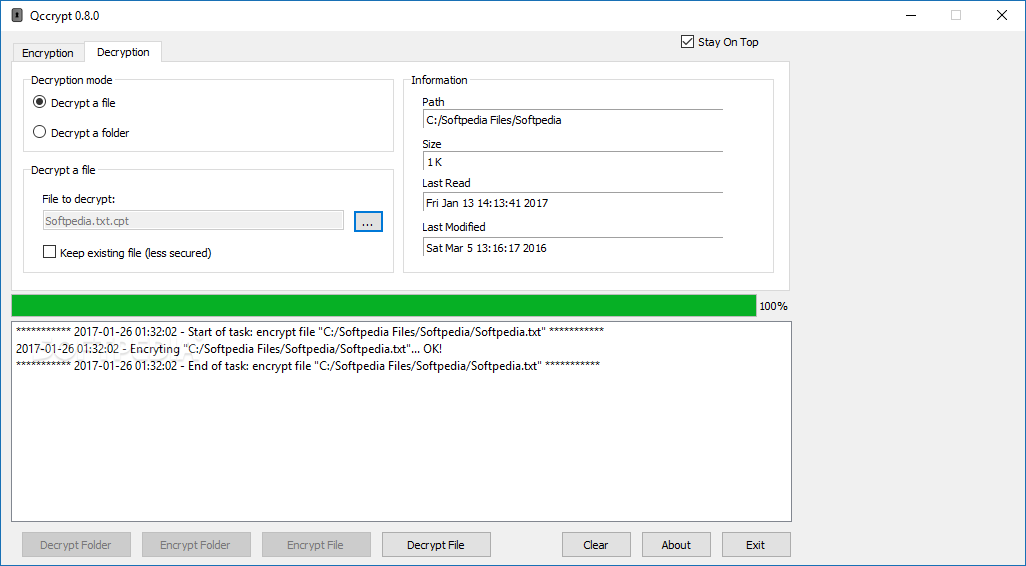
Task: Click the Information group label
Action: [439, 80]
